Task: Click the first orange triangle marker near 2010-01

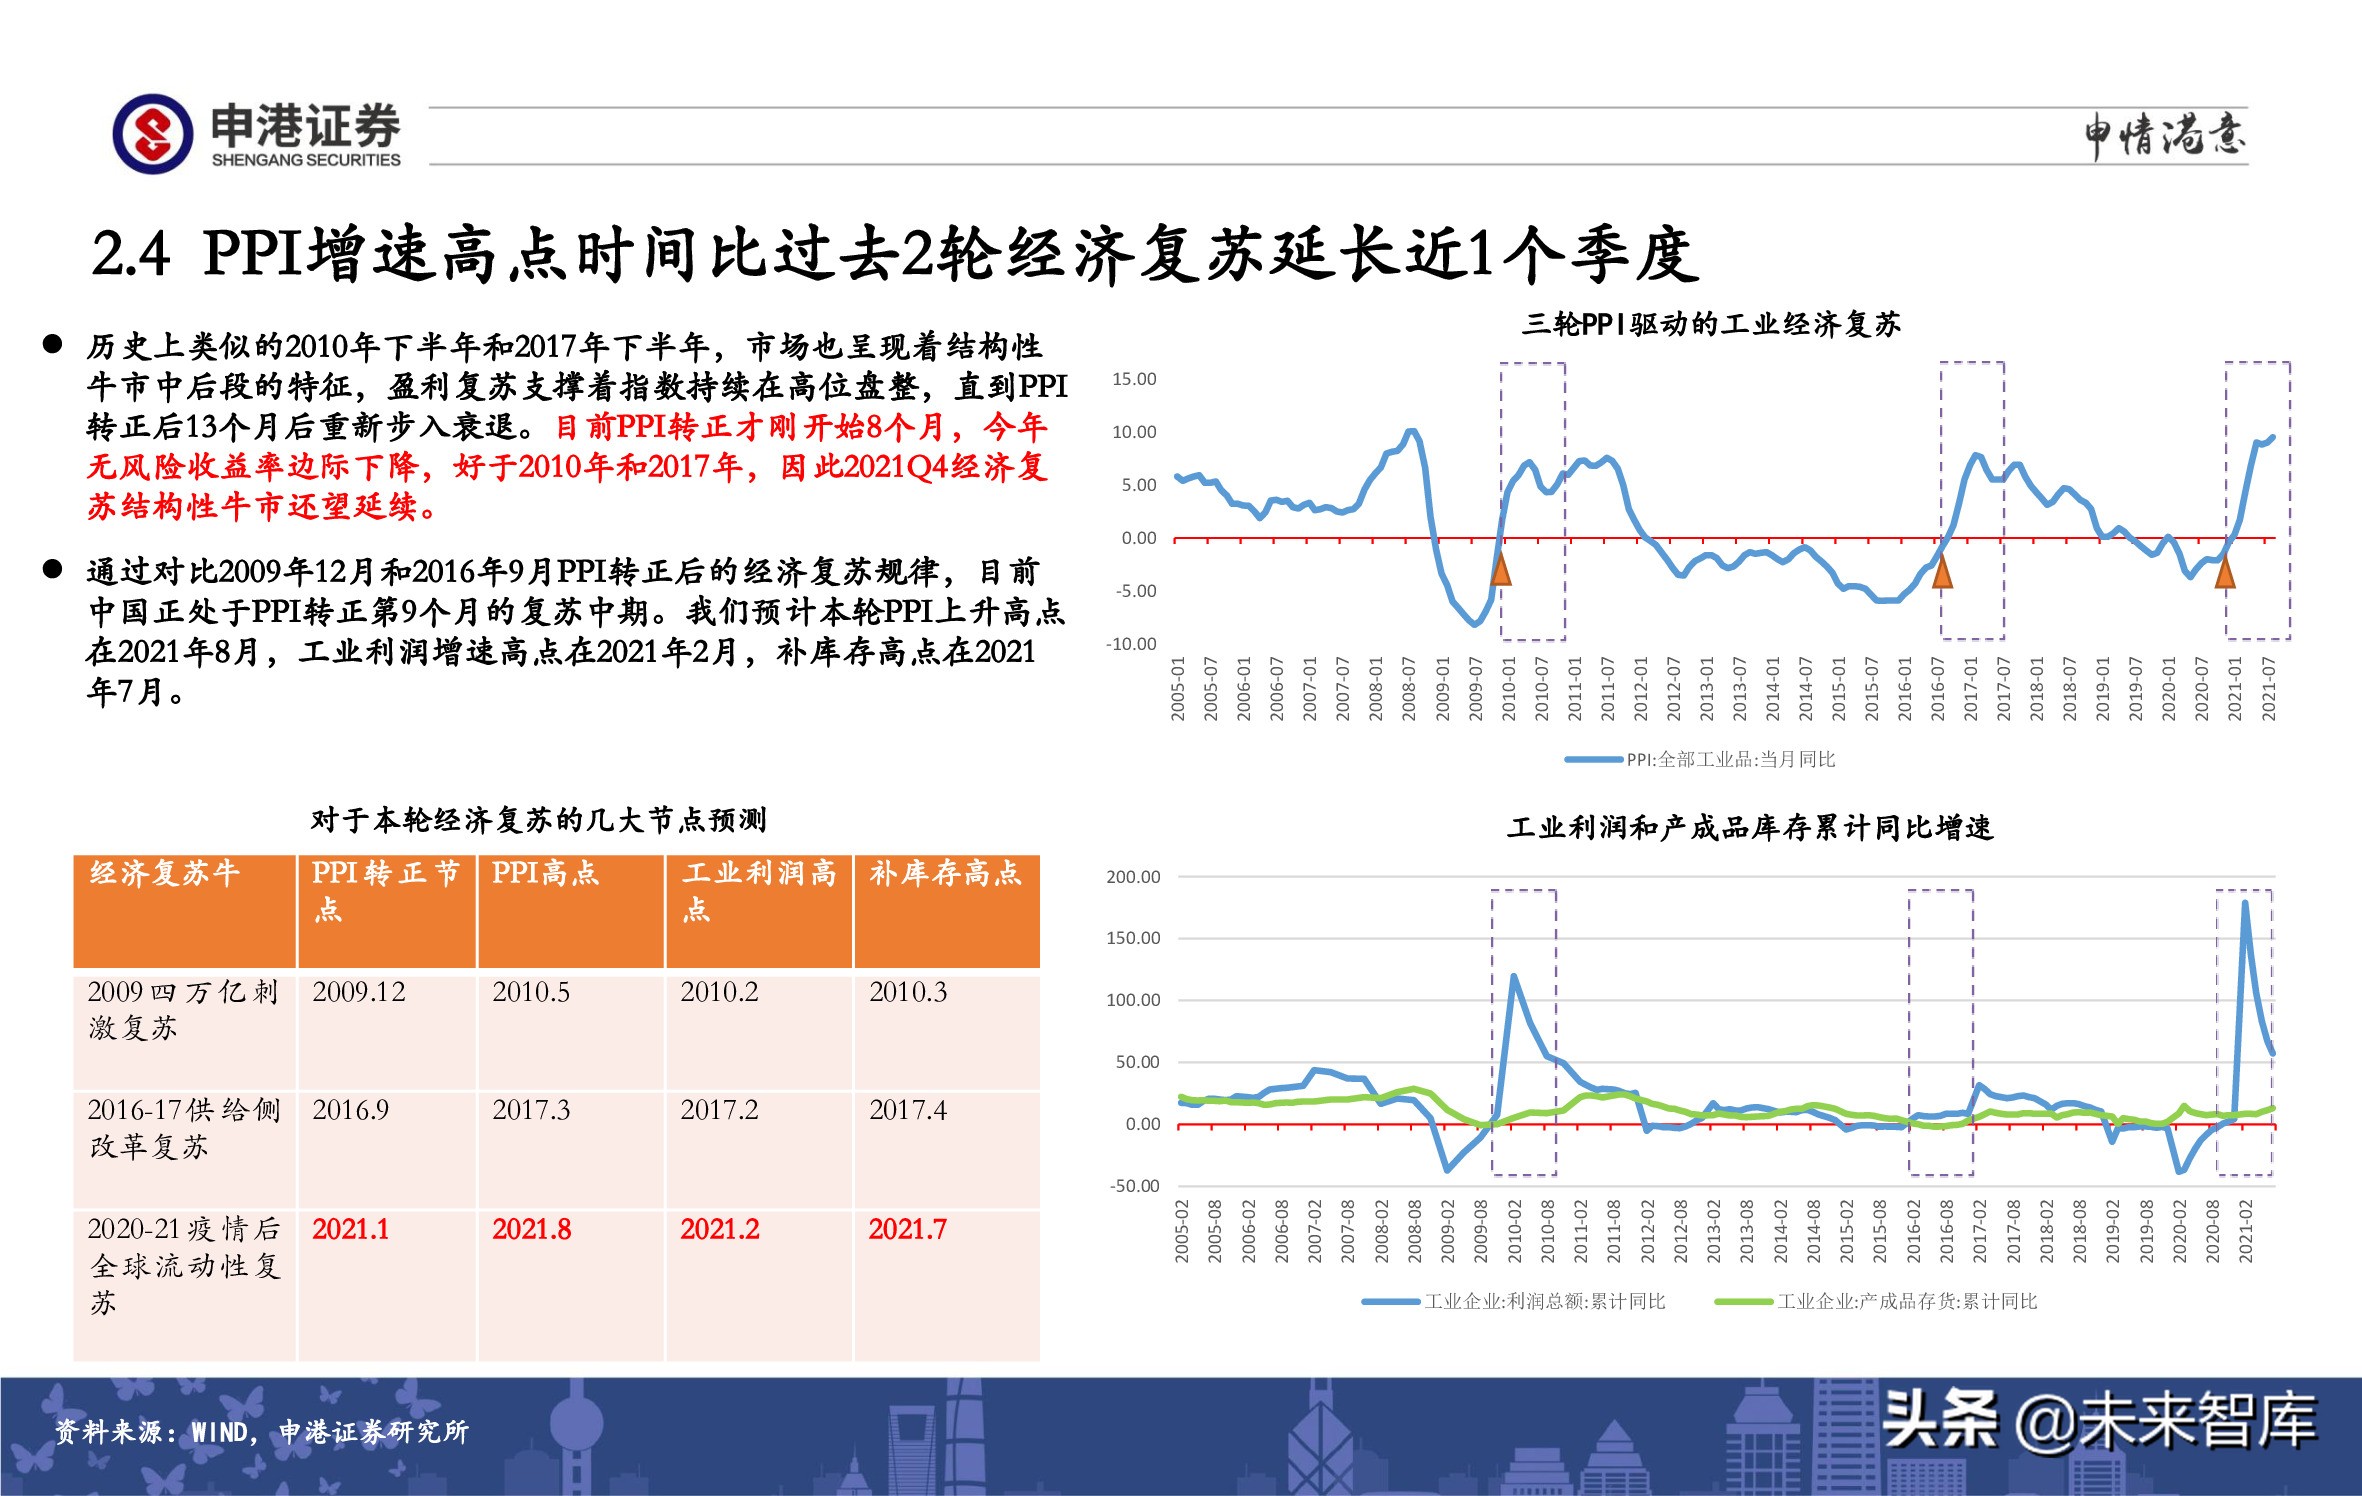Action: pyautogui.click(x=1501, y=569)
